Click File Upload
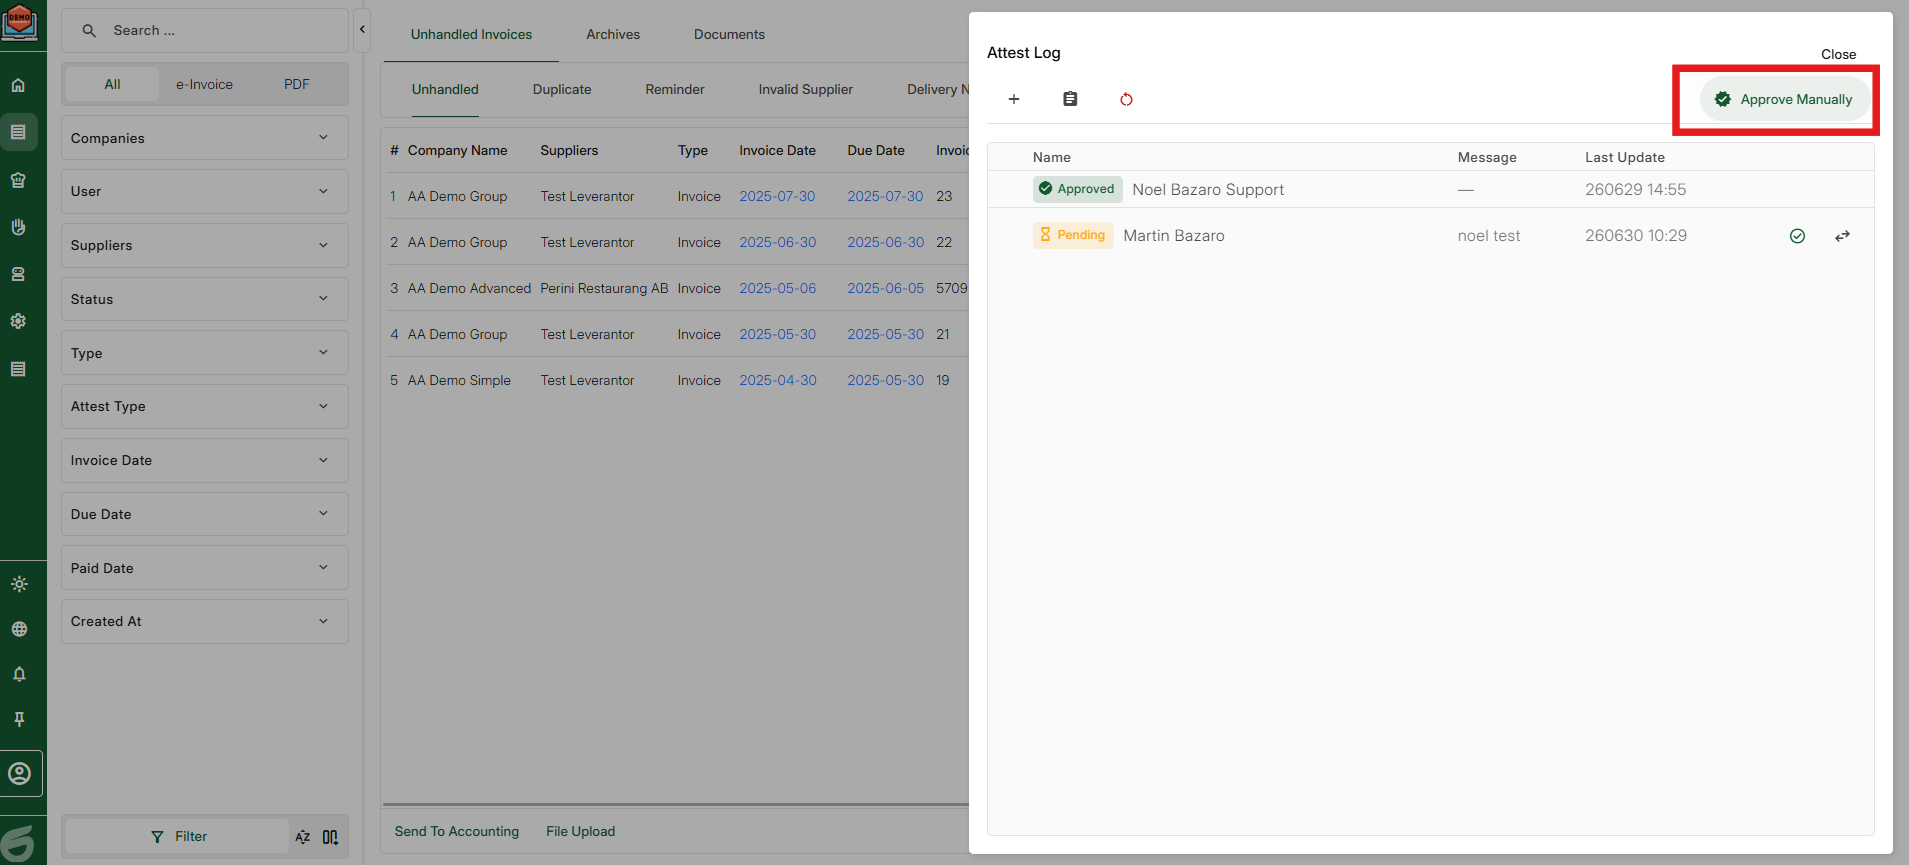Screen dimensions: 1909x865 click(x=581, y=831)
